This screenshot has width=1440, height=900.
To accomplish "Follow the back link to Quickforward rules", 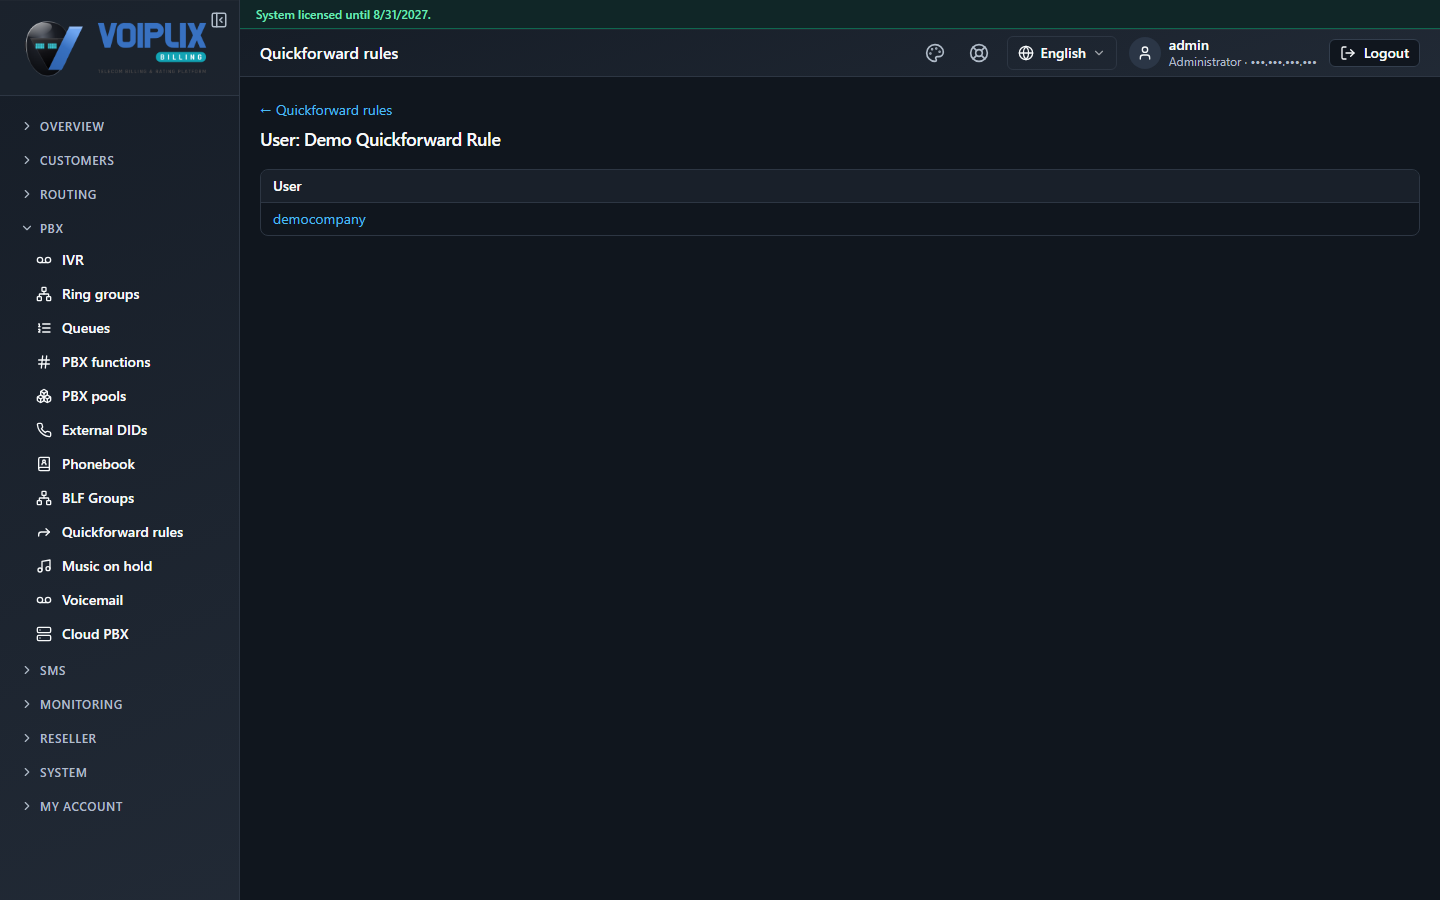I will (326, 110).
